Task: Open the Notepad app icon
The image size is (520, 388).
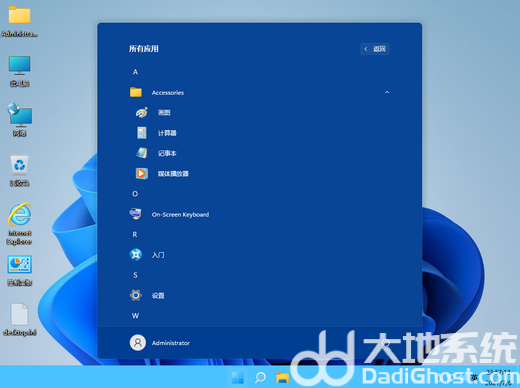Action: pos(142,153)
